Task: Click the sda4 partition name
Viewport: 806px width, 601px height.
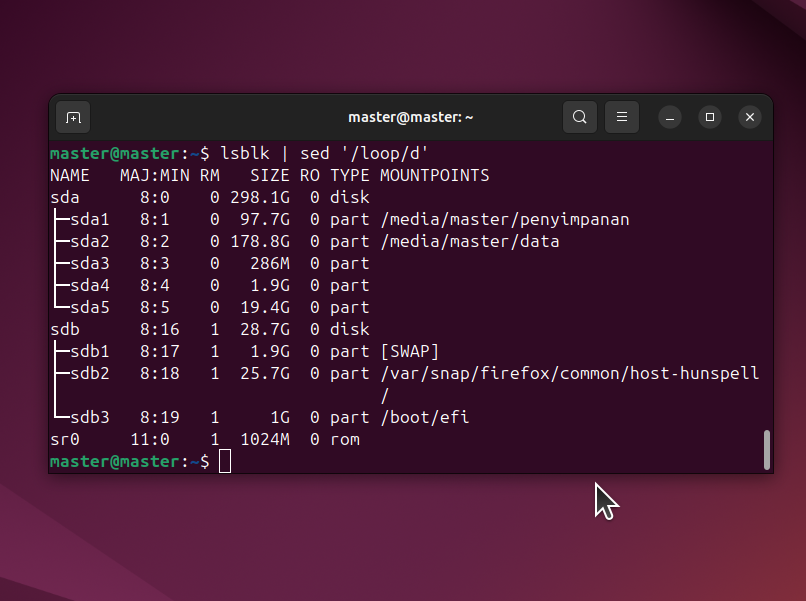Action: tap(90, 286)
